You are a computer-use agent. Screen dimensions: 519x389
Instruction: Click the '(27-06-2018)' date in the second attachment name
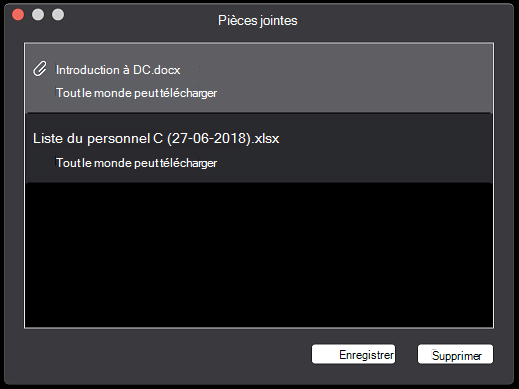209,138
